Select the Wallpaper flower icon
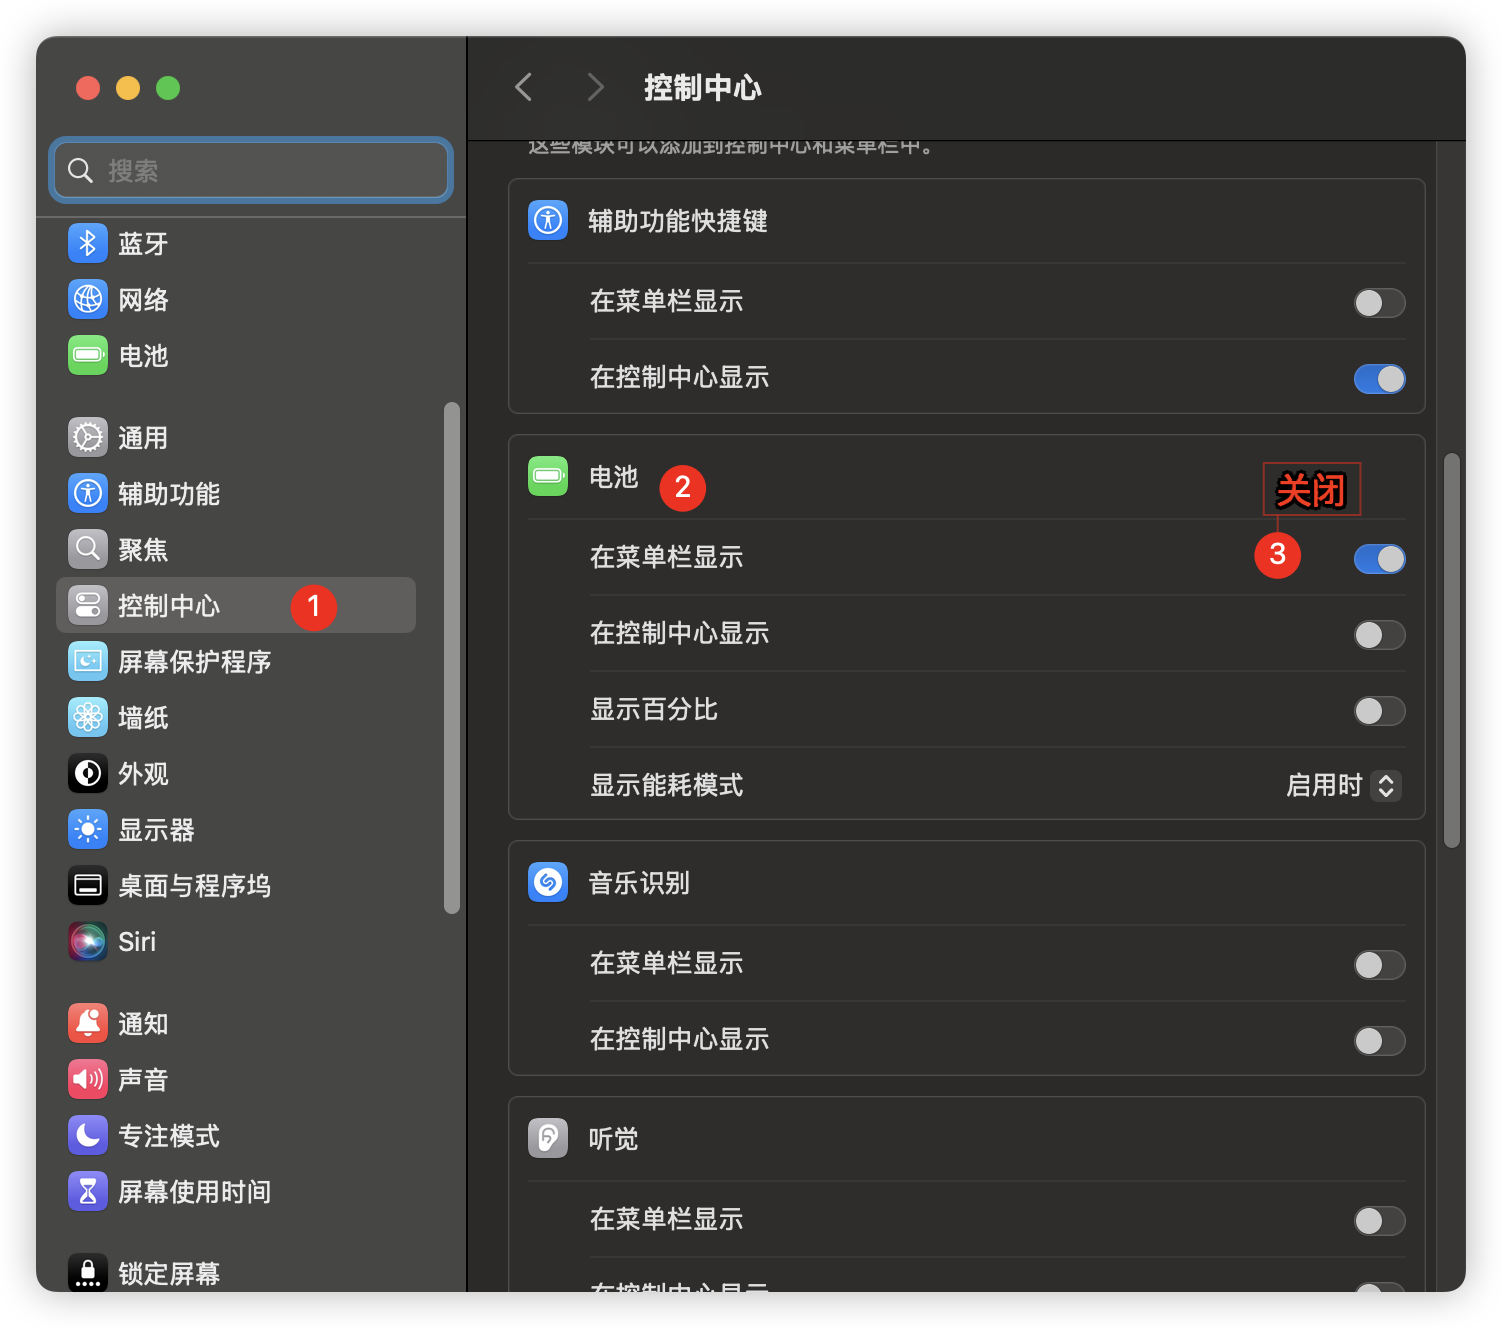The image size is (1502, 1328). coord(88,717)
